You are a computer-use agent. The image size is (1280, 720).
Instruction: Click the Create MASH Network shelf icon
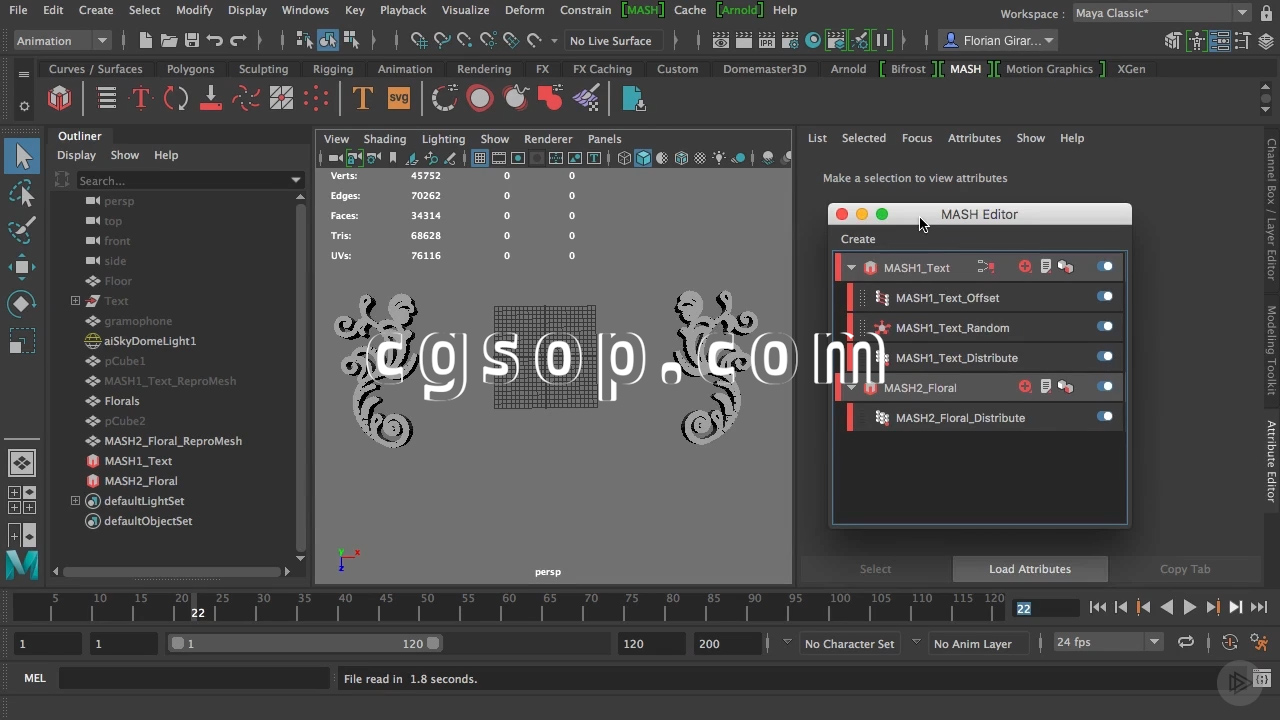[60, 98]
